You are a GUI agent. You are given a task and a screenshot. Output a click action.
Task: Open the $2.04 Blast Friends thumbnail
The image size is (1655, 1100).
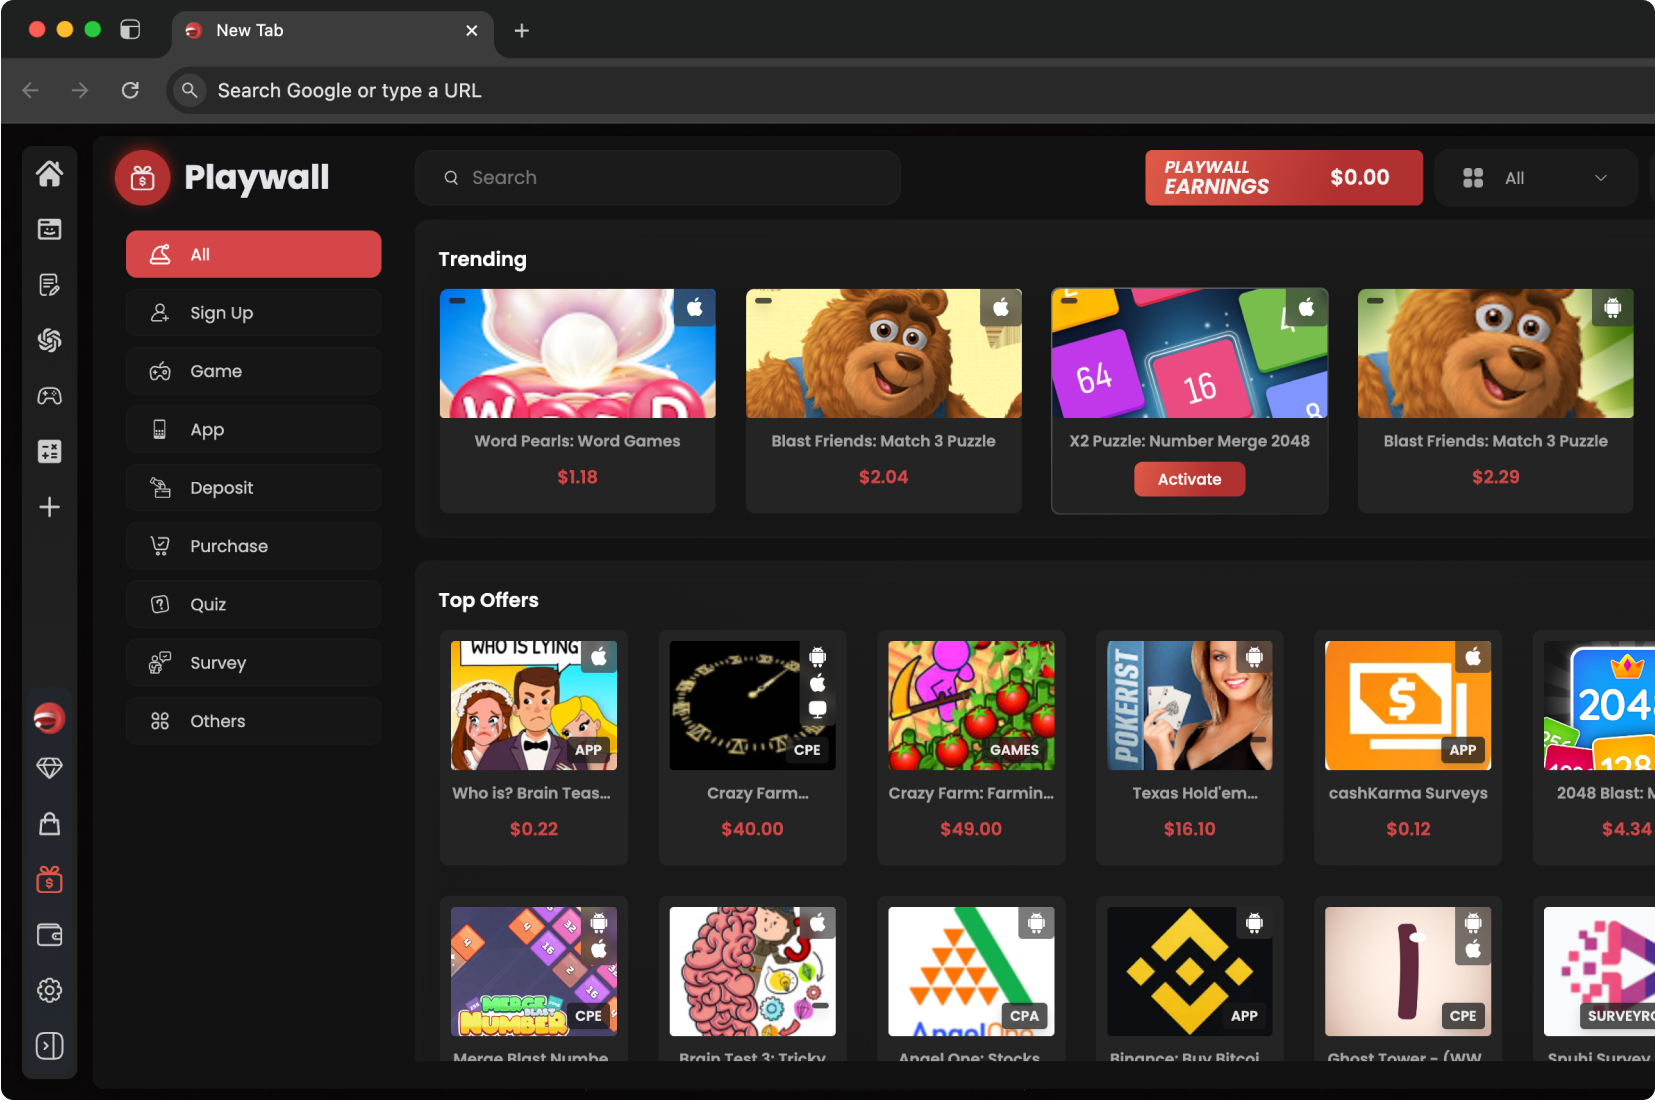point(883,353)
